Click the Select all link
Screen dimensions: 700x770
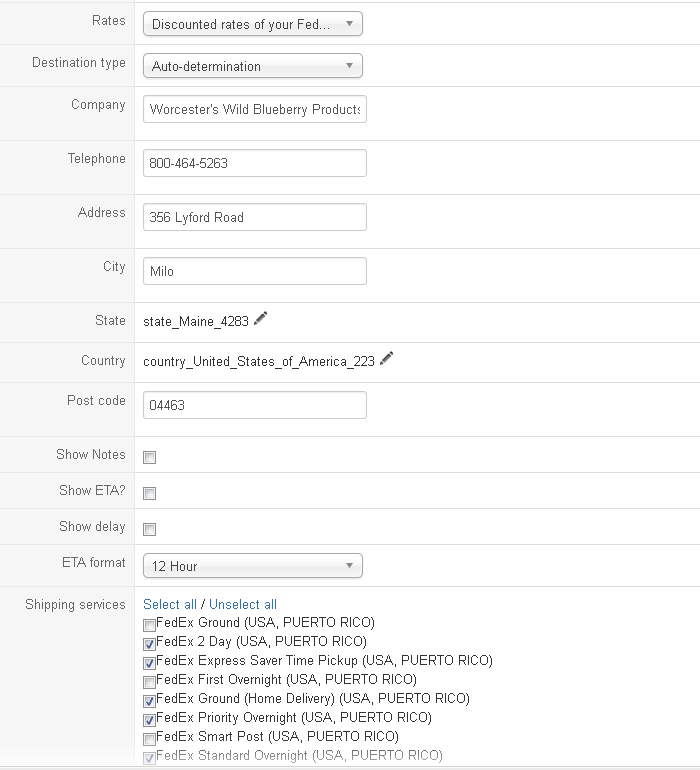(170, 605)
